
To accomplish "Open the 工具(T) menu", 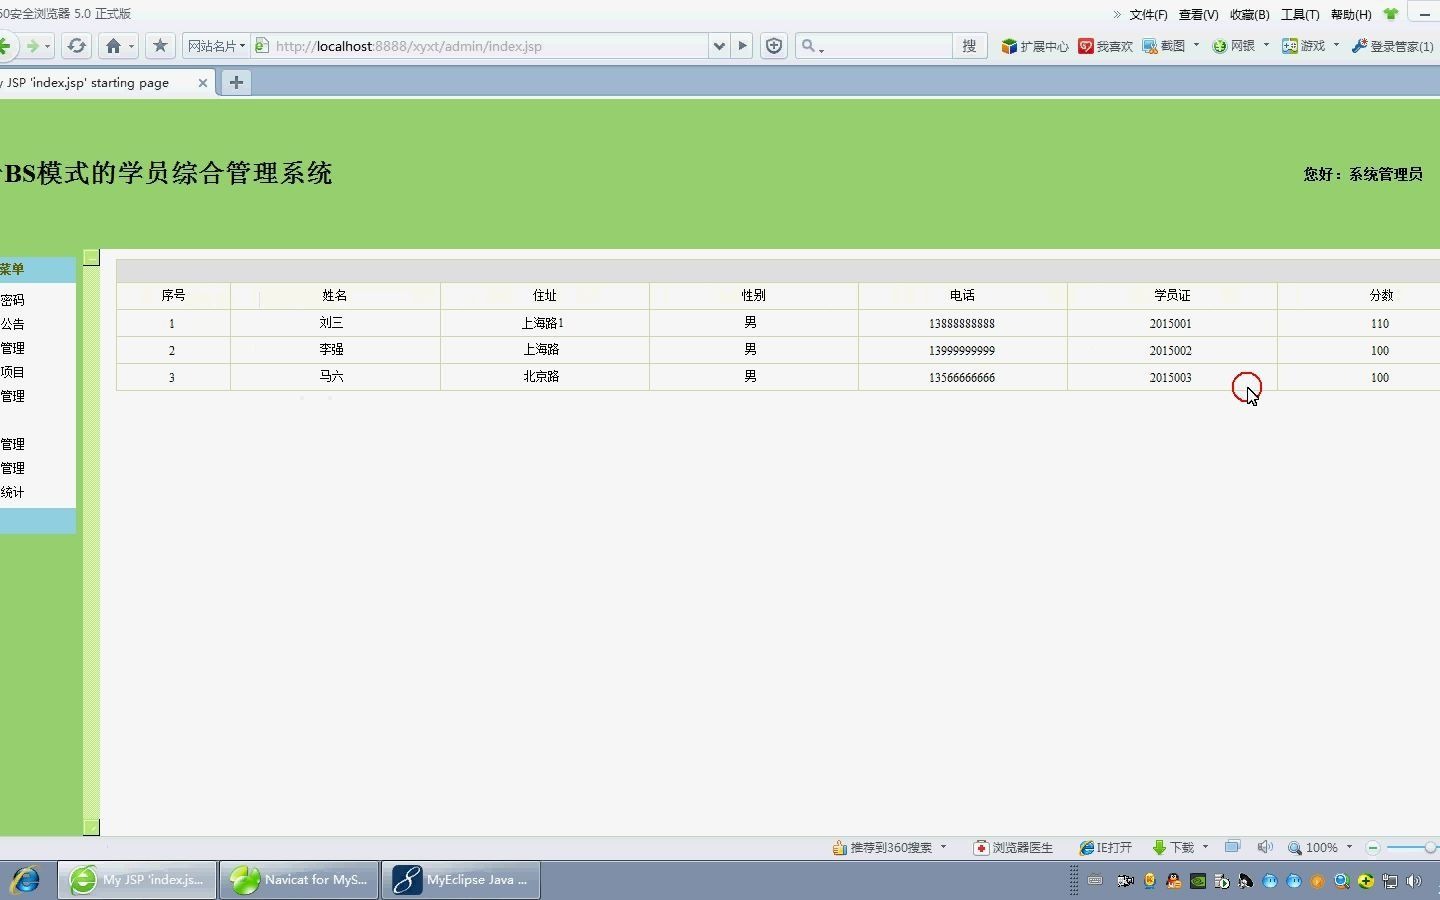I will (x=1300, y=14).
